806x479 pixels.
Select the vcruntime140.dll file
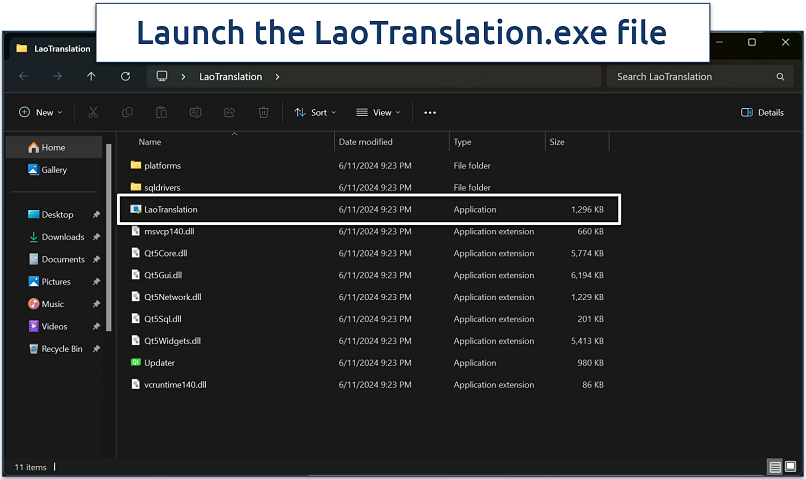pos(369,384)
